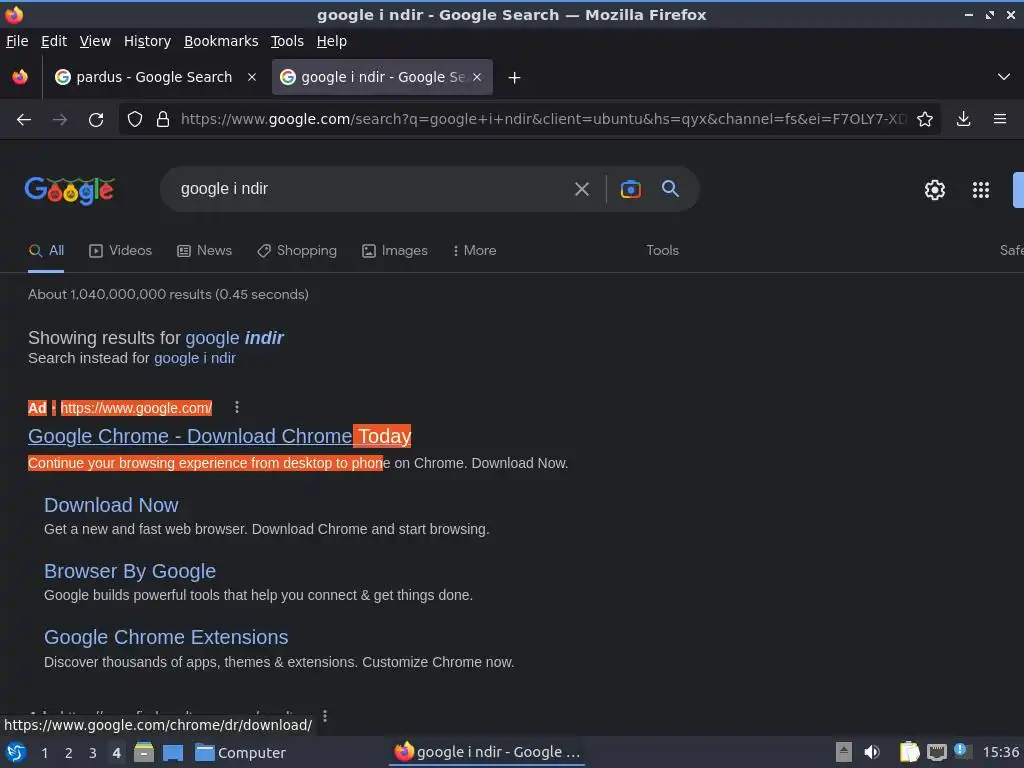View site security via padlock icon
The height and width of the screenshot is (768, 1024).
click(x=163, y=120)
